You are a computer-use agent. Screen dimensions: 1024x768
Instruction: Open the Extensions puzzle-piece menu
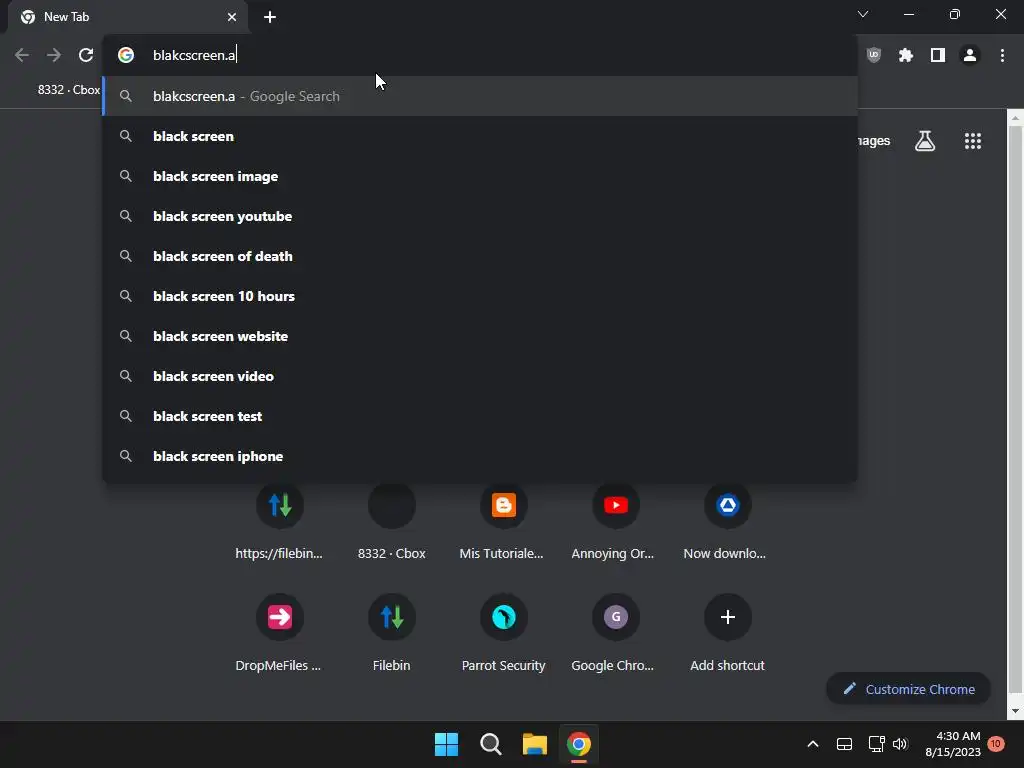click(905, 55)
